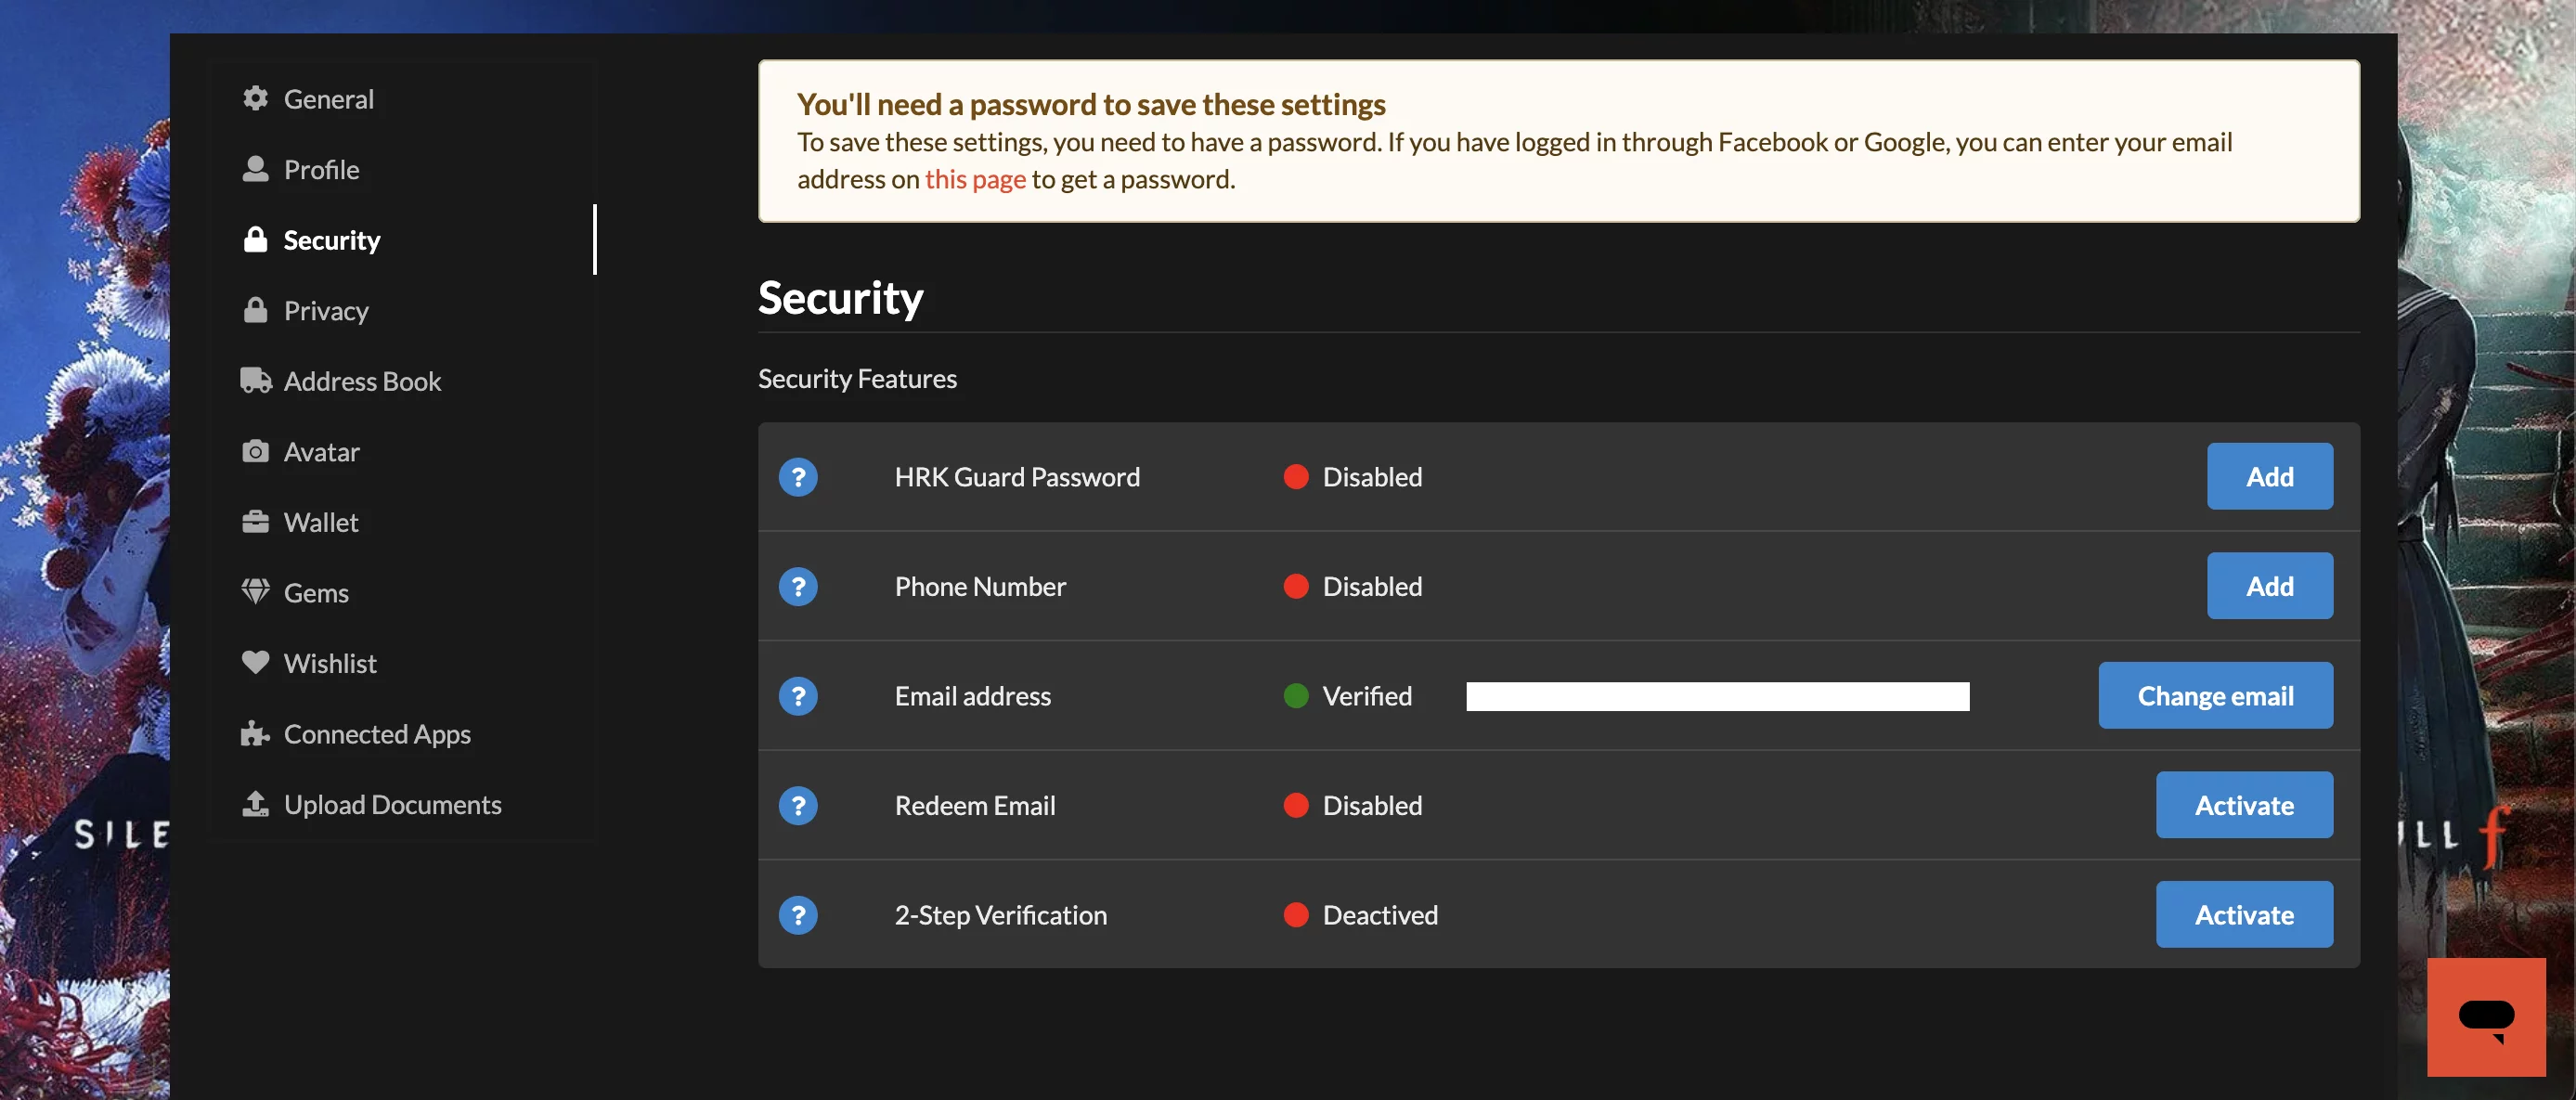The height and width of the screenshot is (1100, 2576).
Task: Click the General gear icon
Action: (x=255, y=98)
